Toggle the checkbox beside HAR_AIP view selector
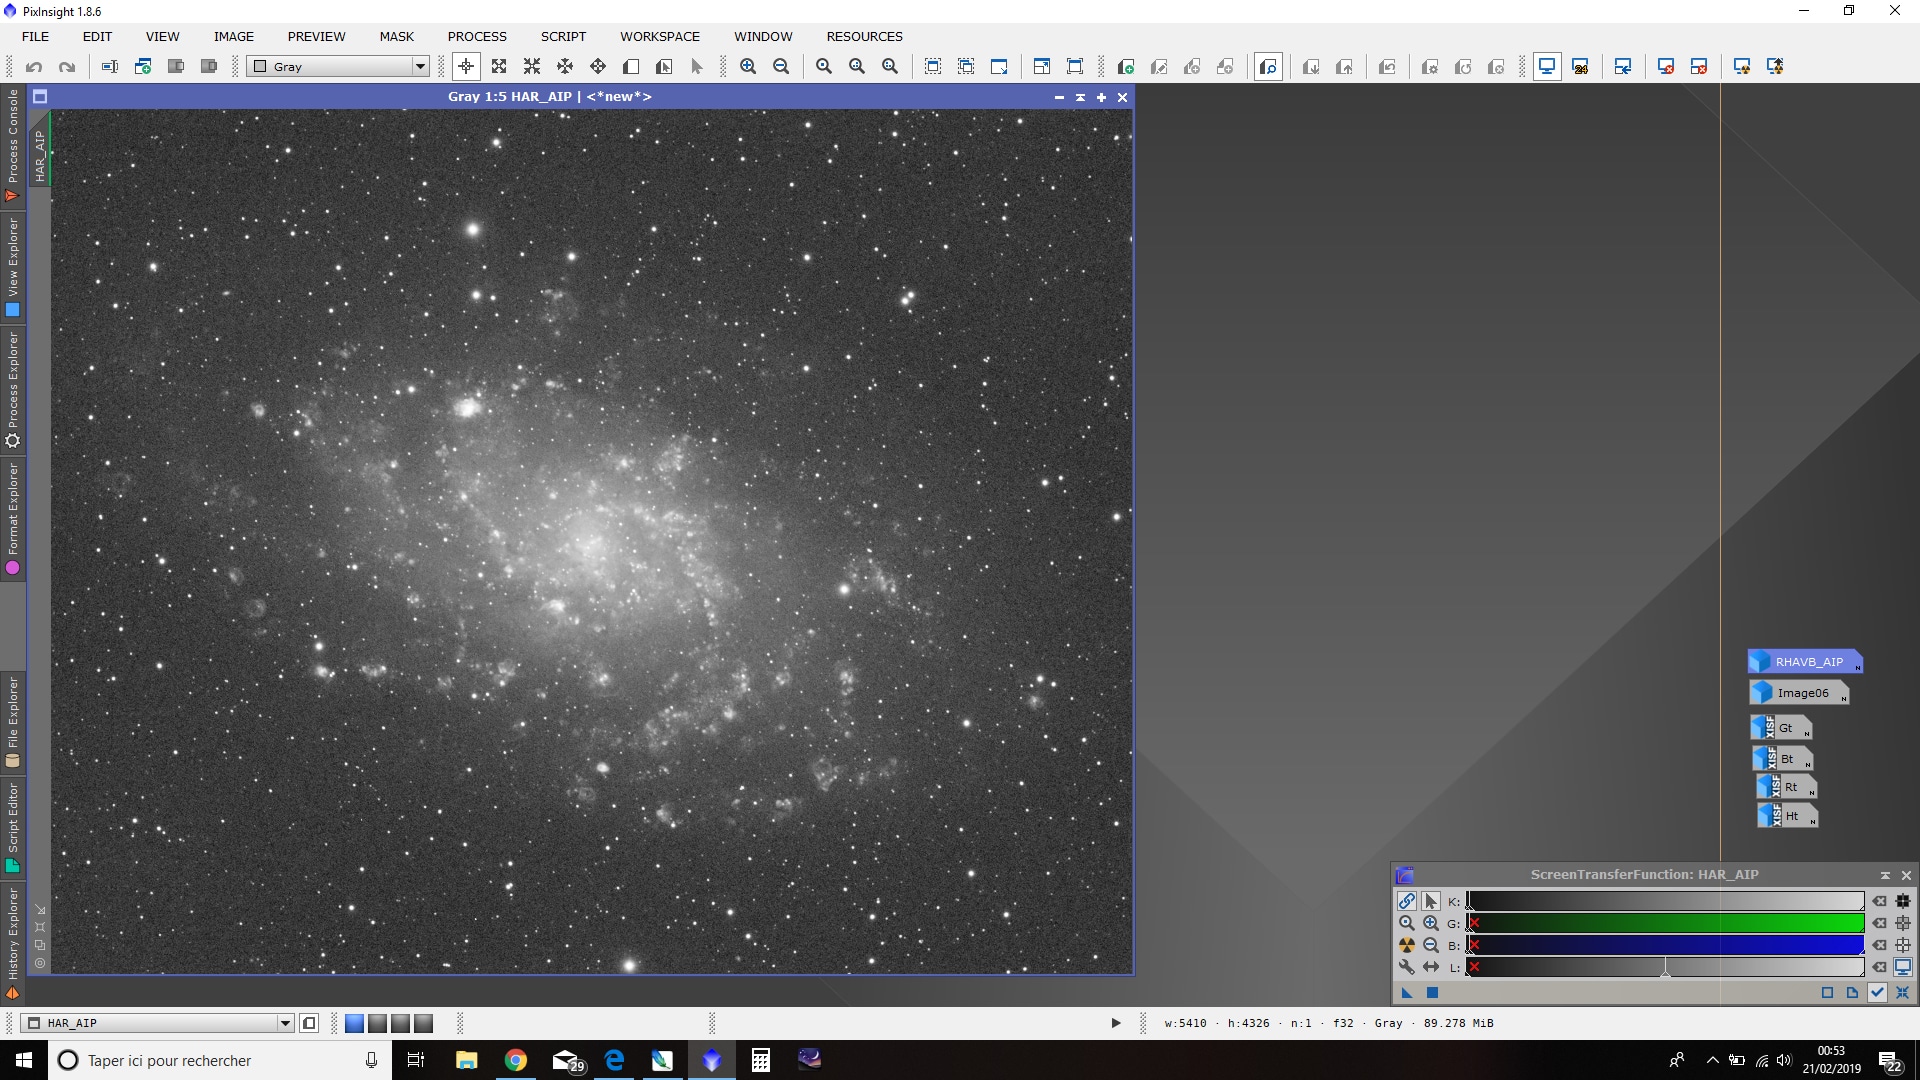This screenshot has width=1920, height=1080. [309, 1023]
